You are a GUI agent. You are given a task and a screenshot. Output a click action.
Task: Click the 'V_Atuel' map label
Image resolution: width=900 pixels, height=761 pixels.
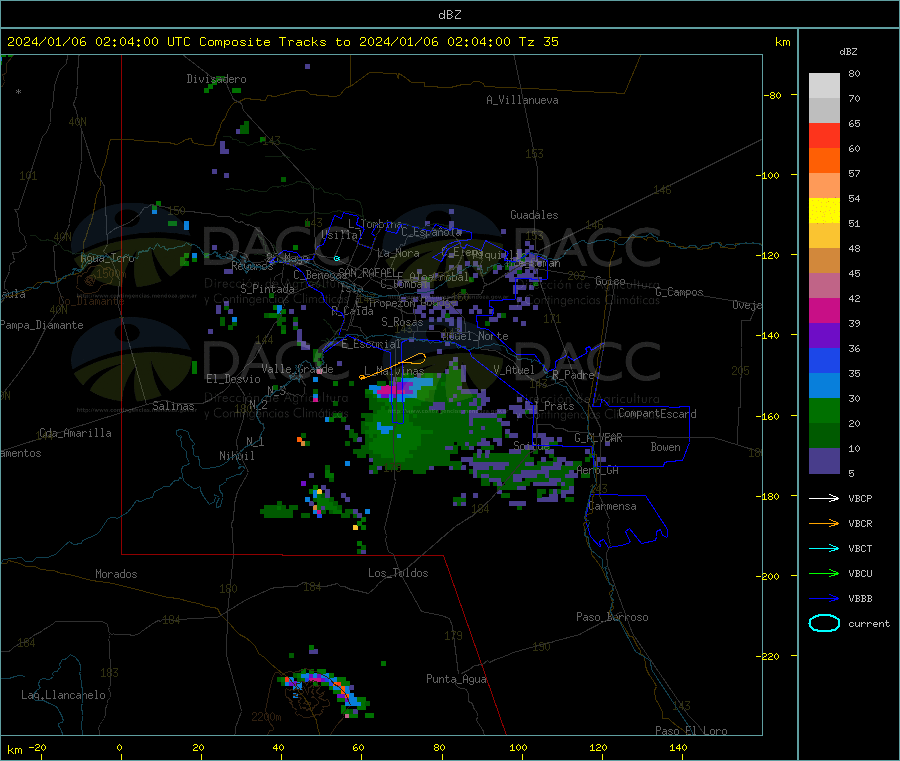coord(514,370)
